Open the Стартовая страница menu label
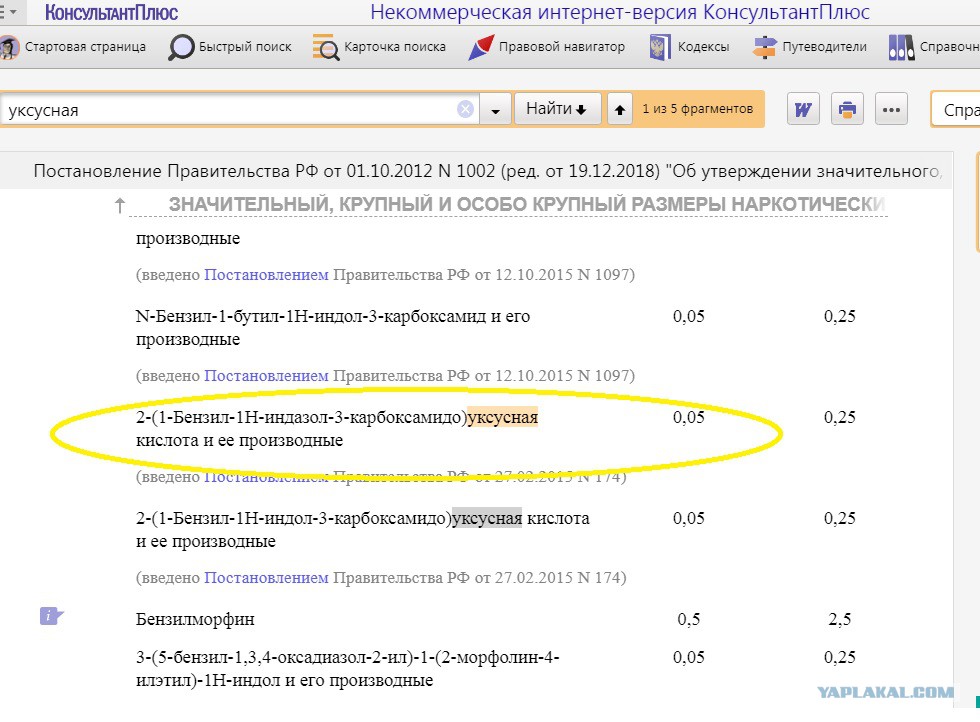 pyautogui.click(x=85, y=47)
